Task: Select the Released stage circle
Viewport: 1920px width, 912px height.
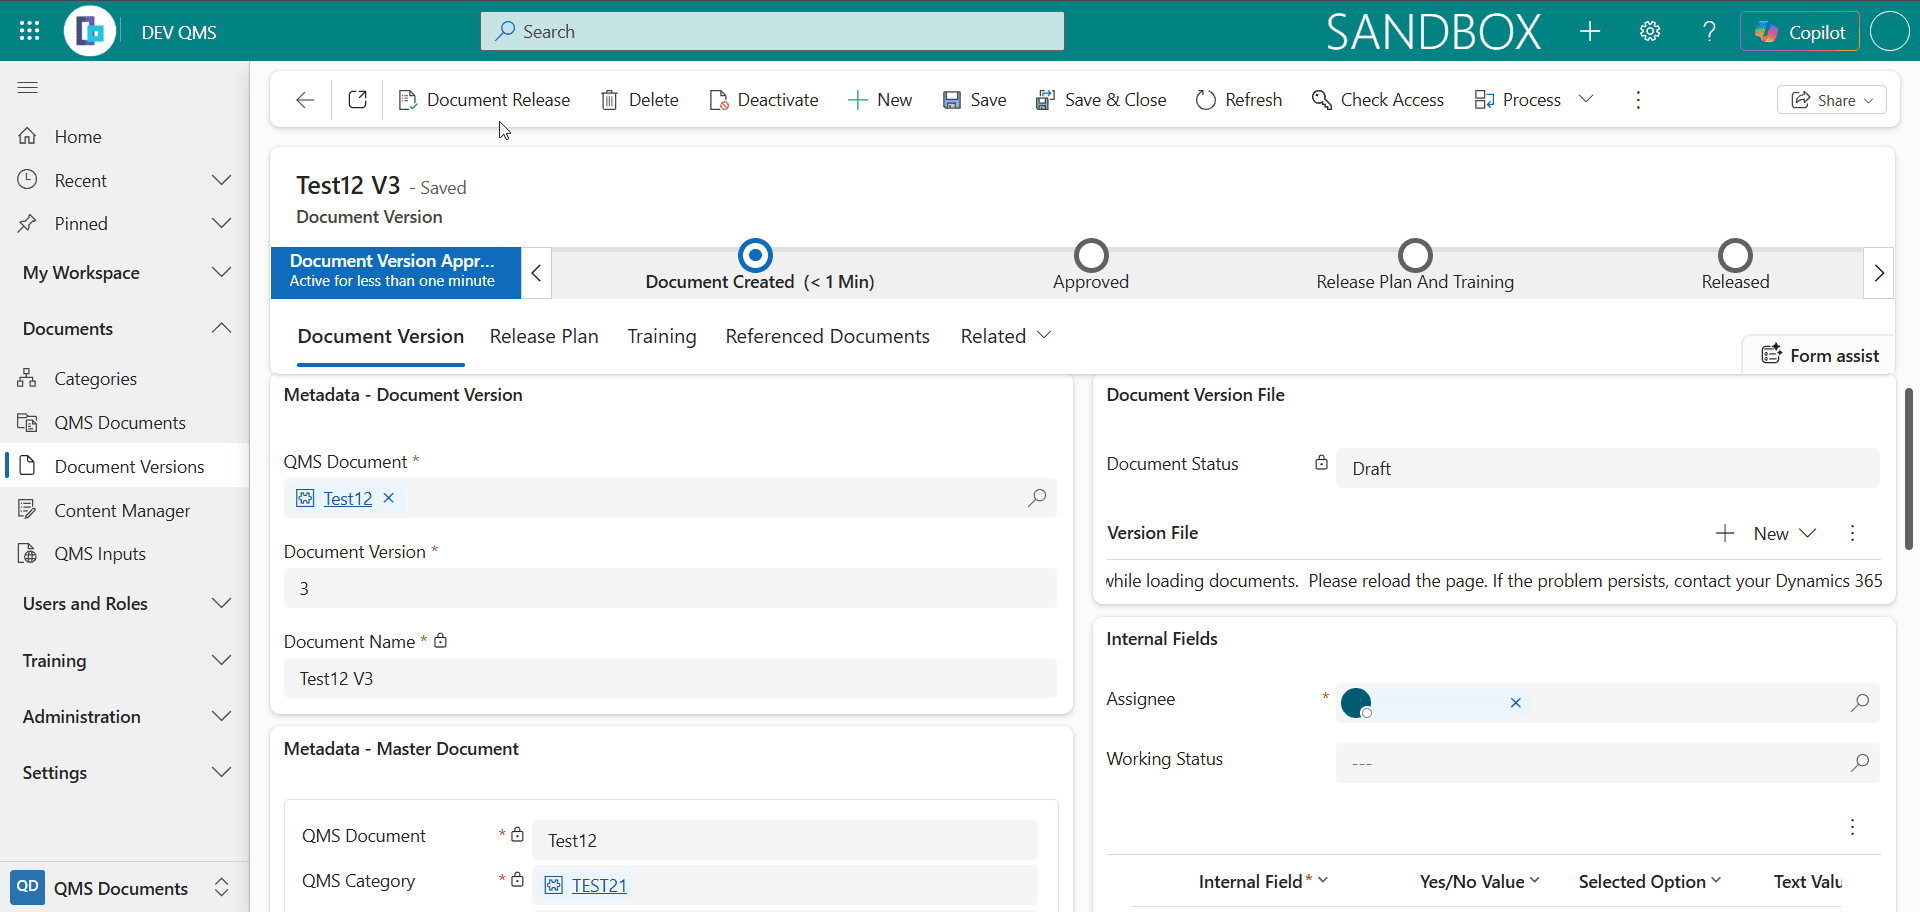Action: tap(1735, 255)
